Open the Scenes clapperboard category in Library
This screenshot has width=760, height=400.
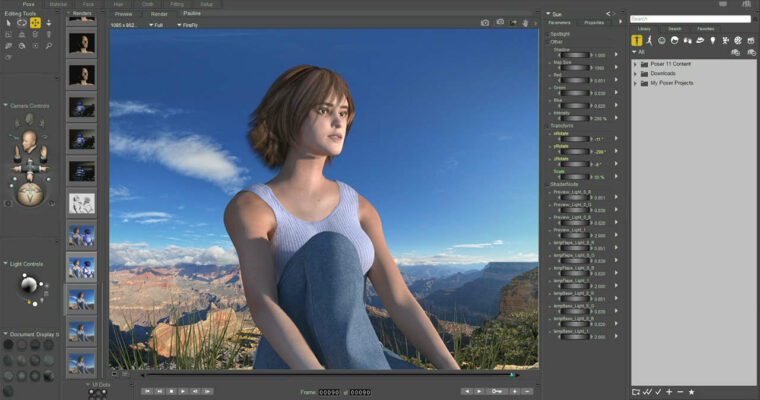tap(751, 41)
